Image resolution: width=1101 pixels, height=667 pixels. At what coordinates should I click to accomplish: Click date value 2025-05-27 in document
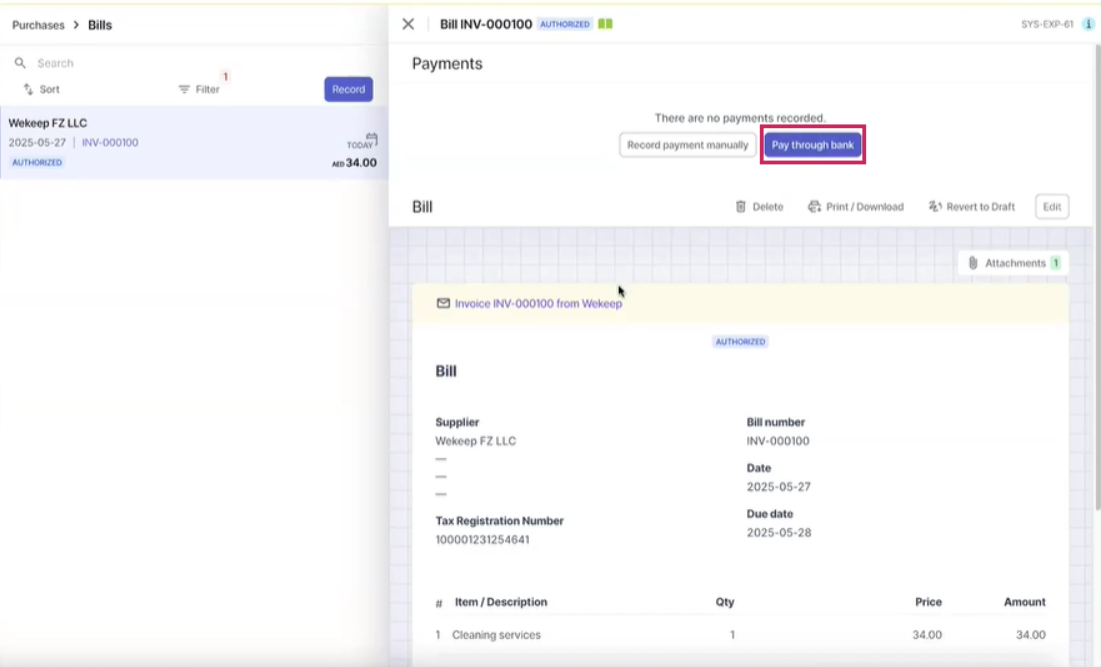779,487
